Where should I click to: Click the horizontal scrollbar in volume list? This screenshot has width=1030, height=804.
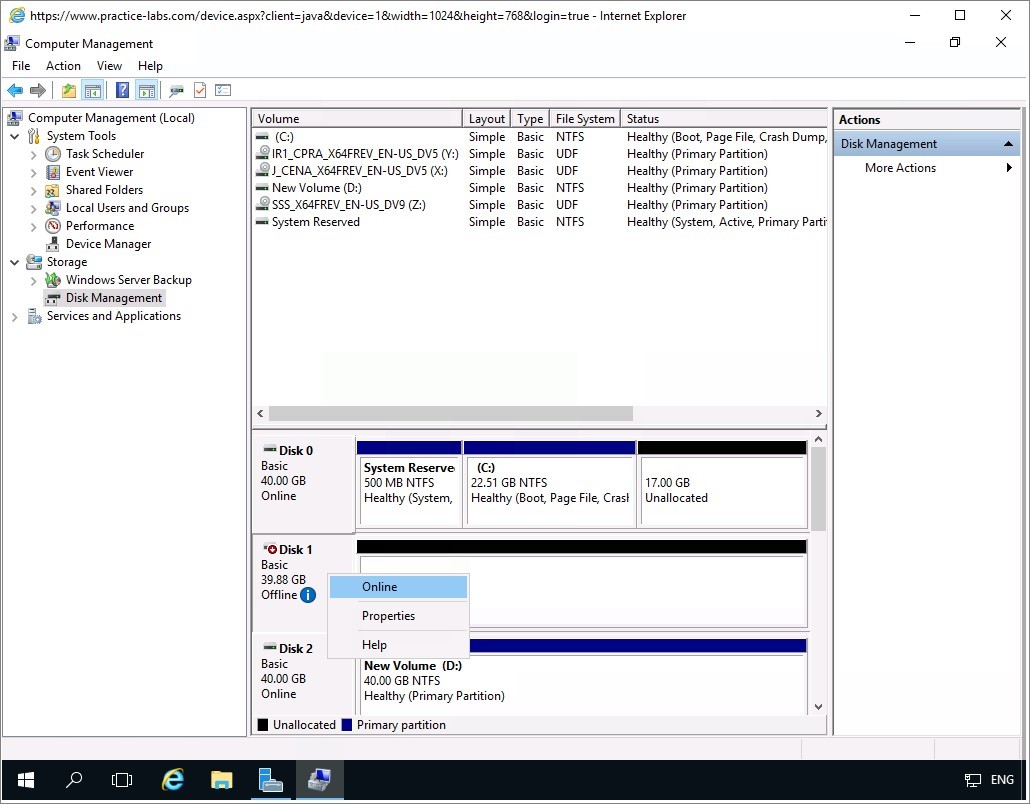450,413
